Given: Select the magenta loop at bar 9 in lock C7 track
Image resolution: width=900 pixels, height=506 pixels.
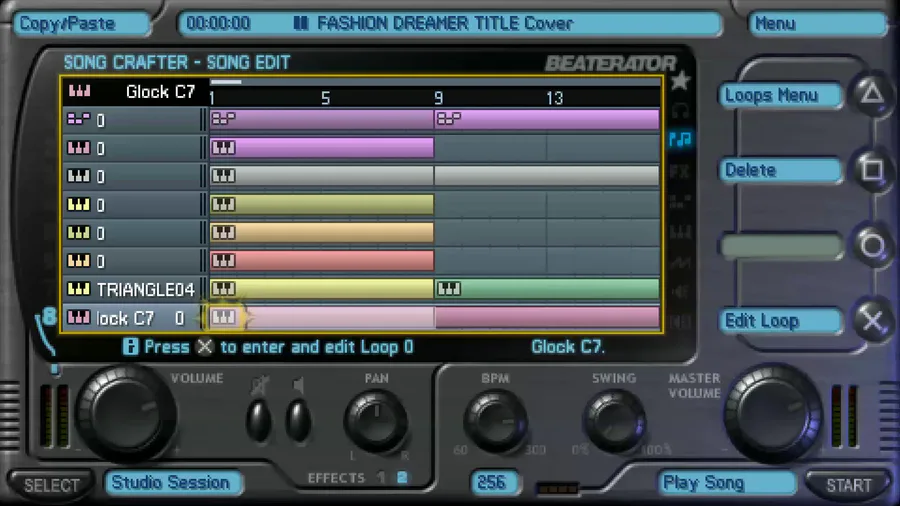Looking at the screenshot, I should tap(546, 317).
